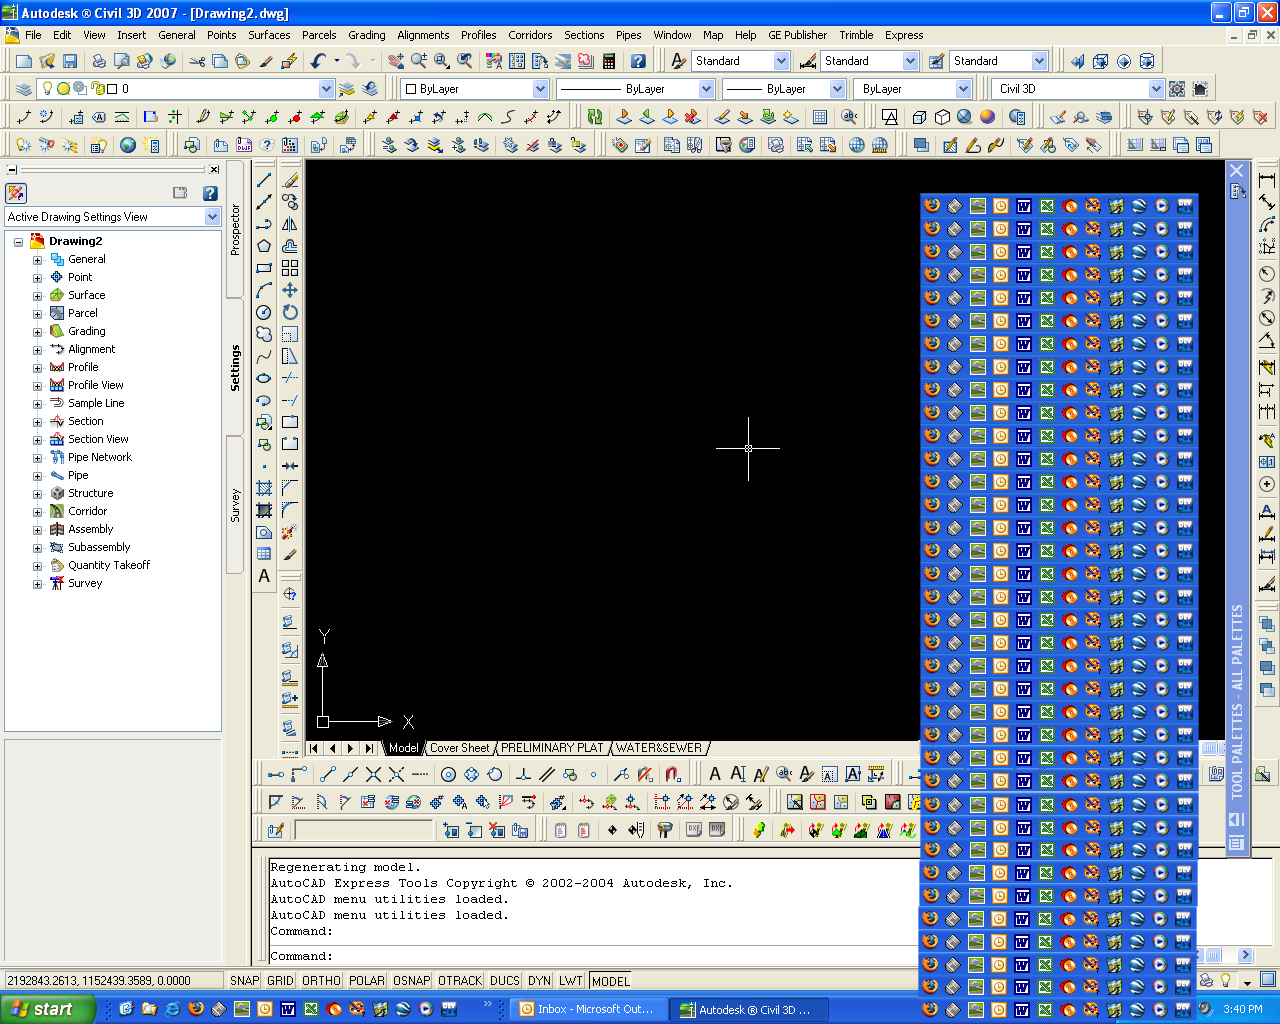The width and height of the screenshot is (1280, 1024).
Task: Switch to the Prospector toolspace tab
Action: tap(236, 229)
